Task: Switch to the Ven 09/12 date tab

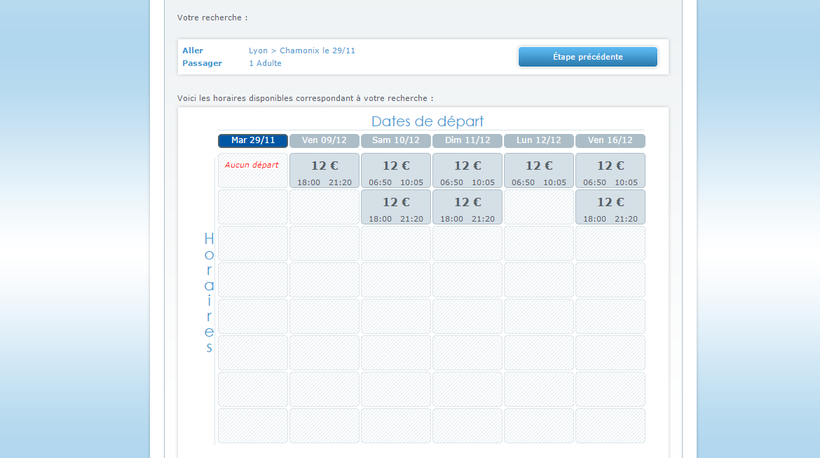Action: [x=324, y=141]
